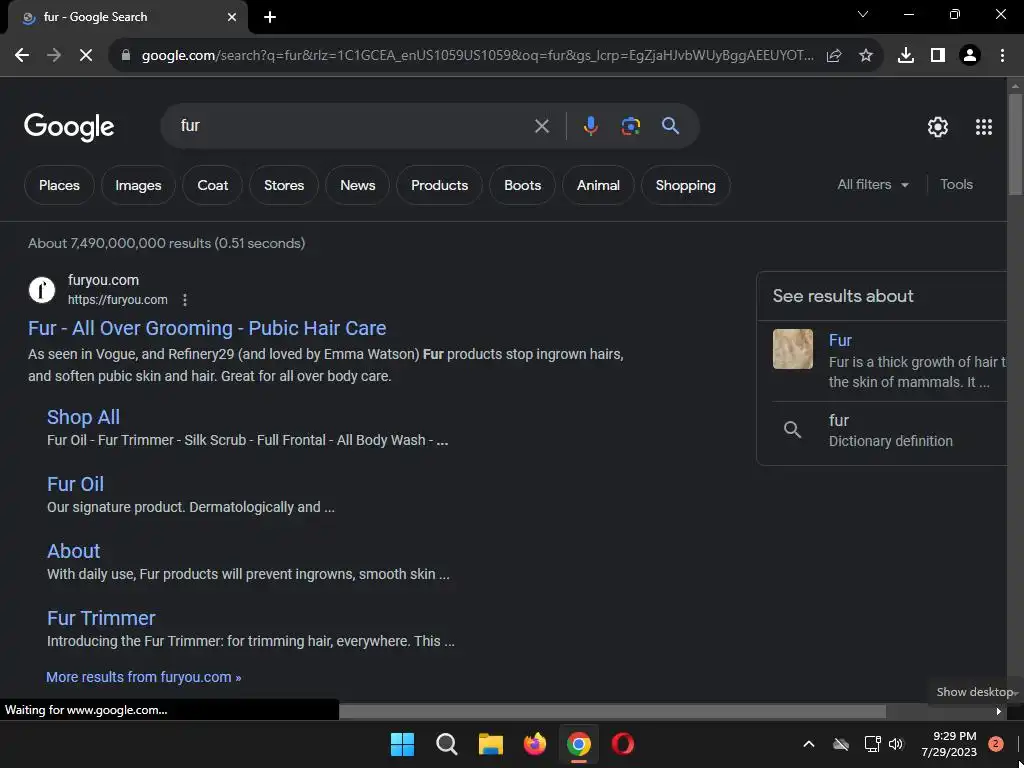The image size is (1024, 768).
Task: Open taskbar Search
Action: point(447,744)
